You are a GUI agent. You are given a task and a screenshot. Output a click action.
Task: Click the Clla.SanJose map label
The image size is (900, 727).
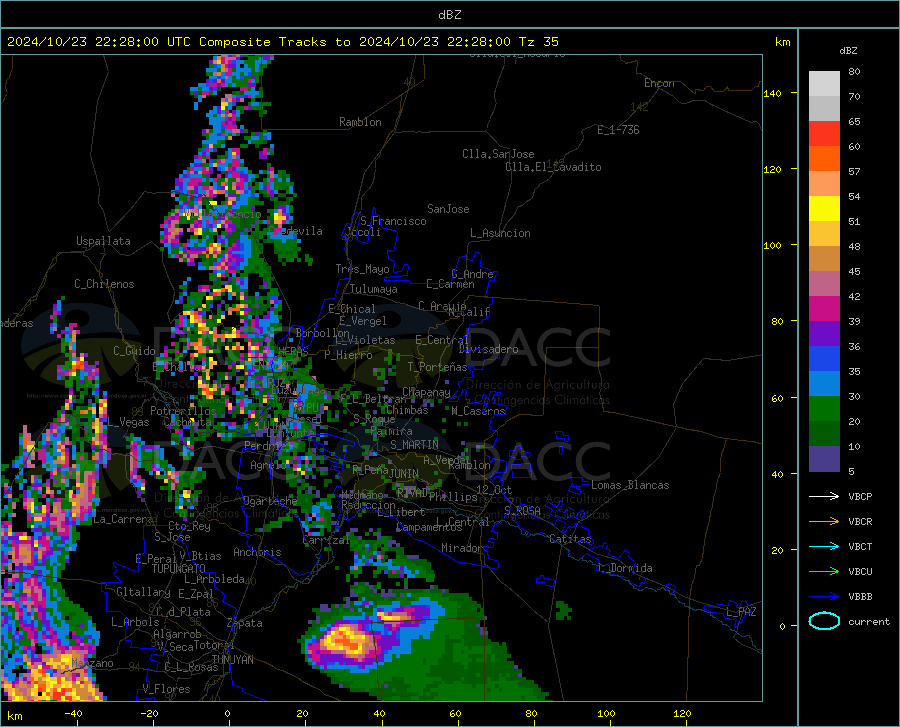498,154
